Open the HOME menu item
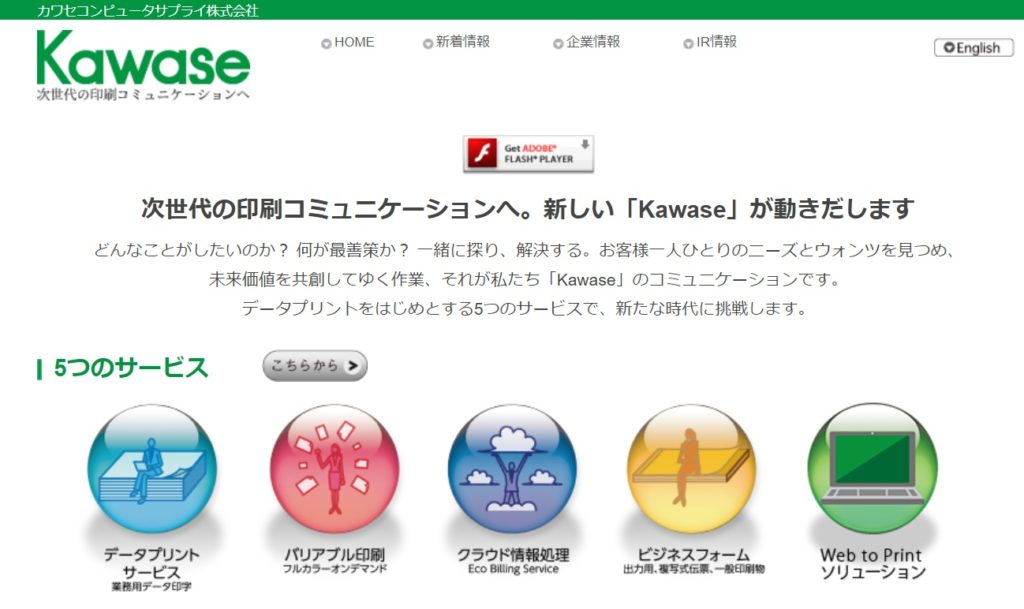1024x609 pixels. point(348,42)
